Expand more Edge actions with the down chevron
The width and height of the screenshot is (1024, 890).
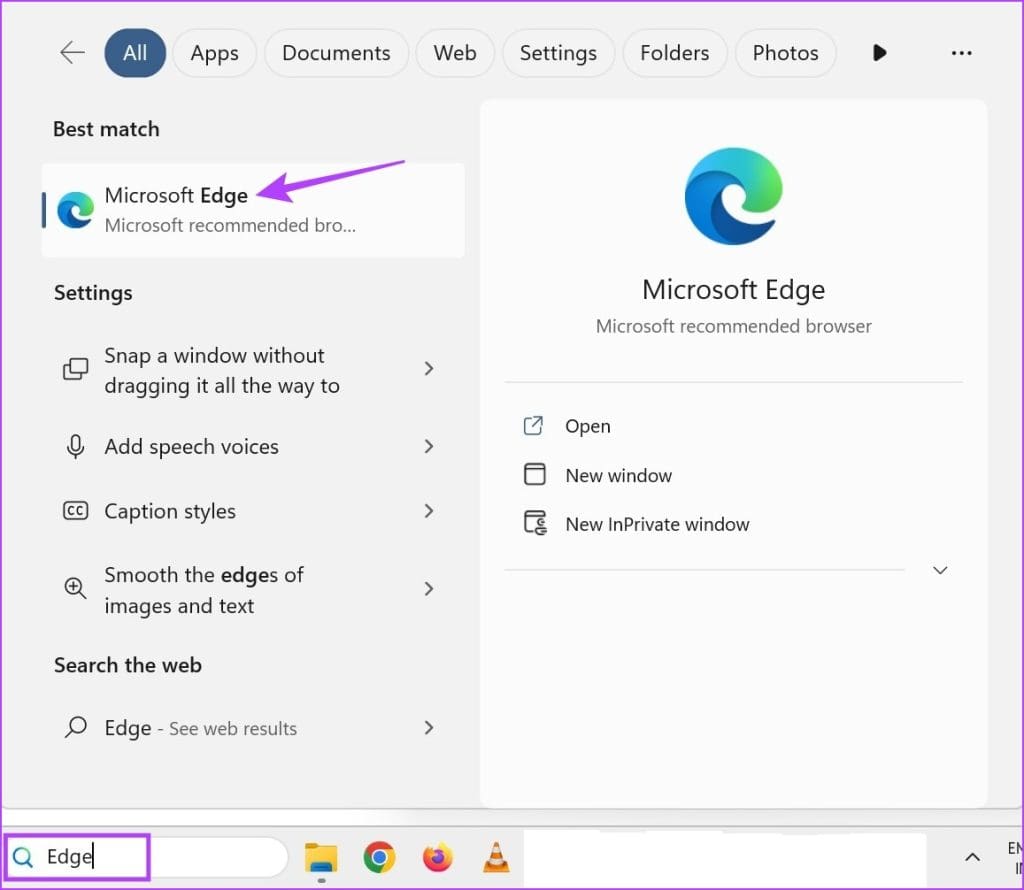[x=940, y=569]
